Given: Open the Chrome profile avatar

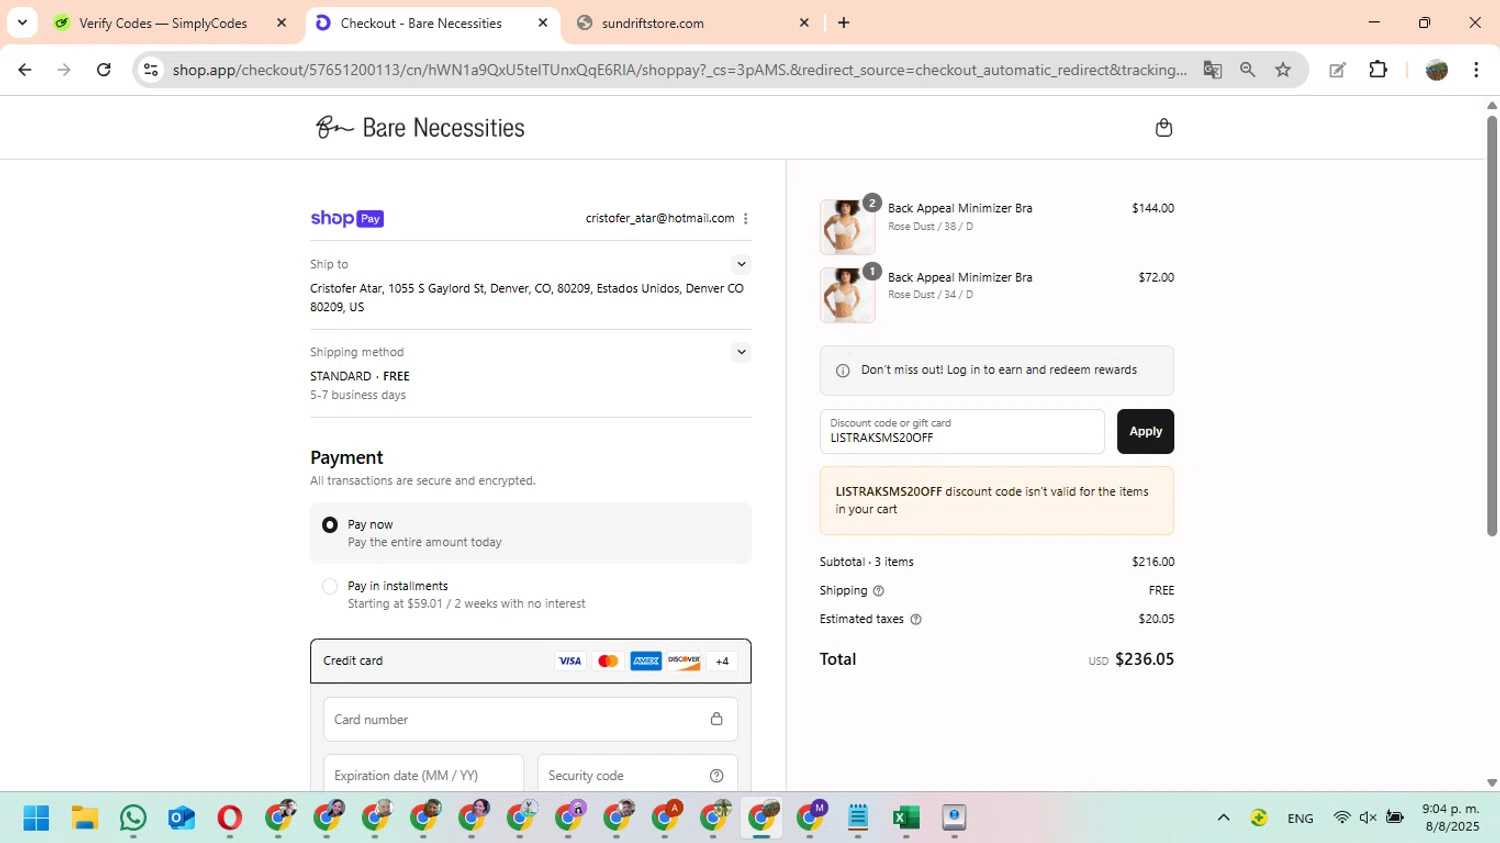Looking at the screenshot, I should 1437,70.
